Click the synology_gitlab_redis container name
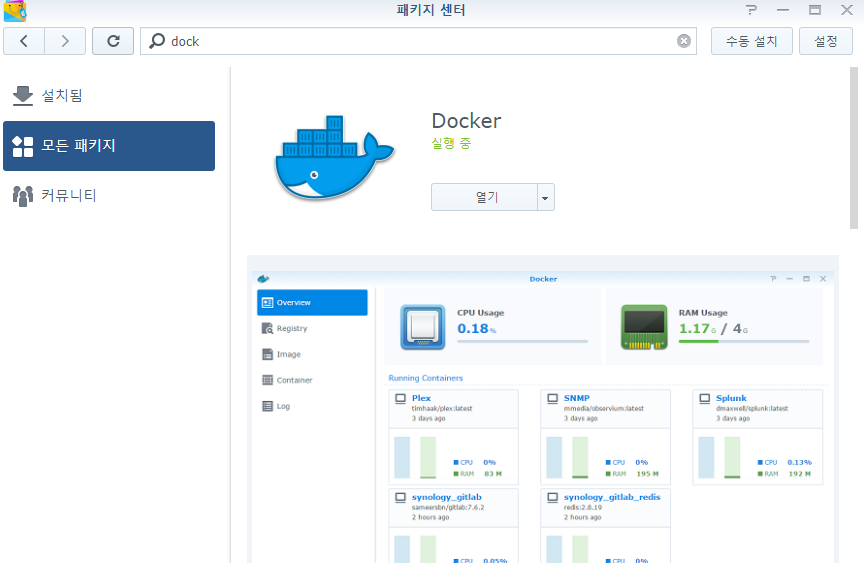864x563 pixels. [x=612, y=497]
